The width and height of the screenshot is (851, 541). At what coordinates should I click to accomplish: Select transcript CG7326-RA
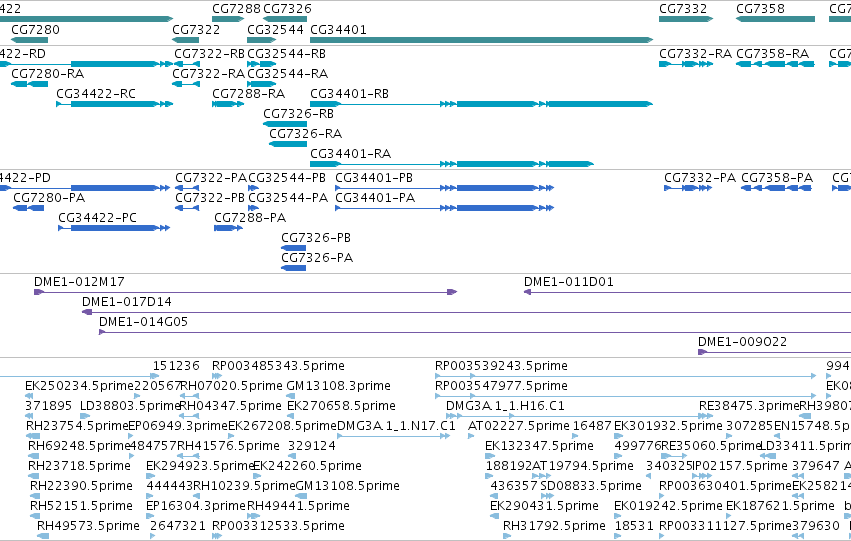click(x=288, y=144)
